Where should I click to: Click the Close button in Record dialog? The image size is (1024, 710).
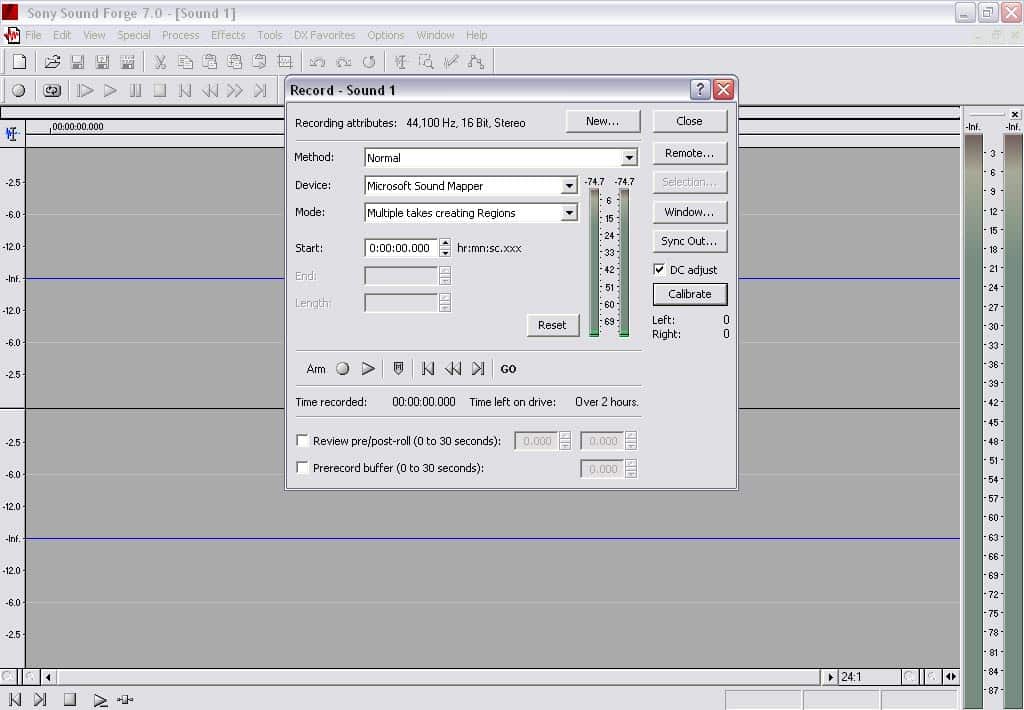690,121
